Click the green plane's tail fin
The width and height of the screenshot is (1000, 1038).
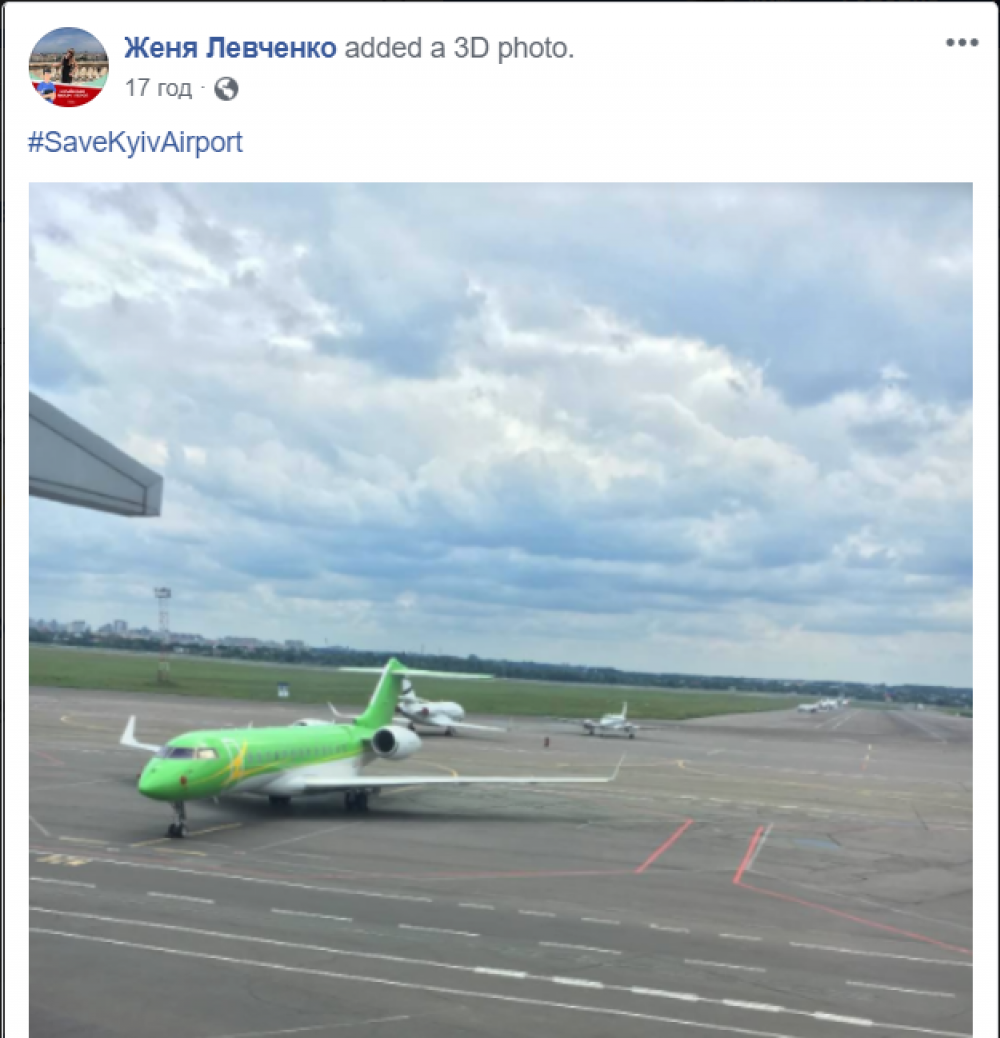(x=383, y=691)
